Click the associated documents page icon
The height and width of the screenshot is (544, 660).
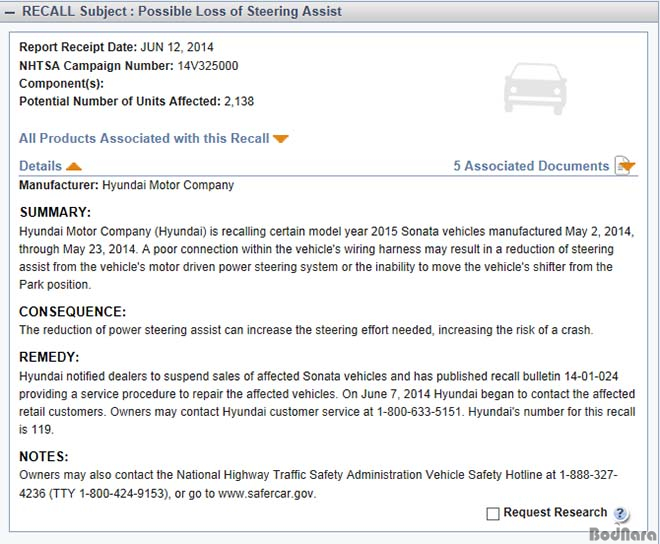625,165
